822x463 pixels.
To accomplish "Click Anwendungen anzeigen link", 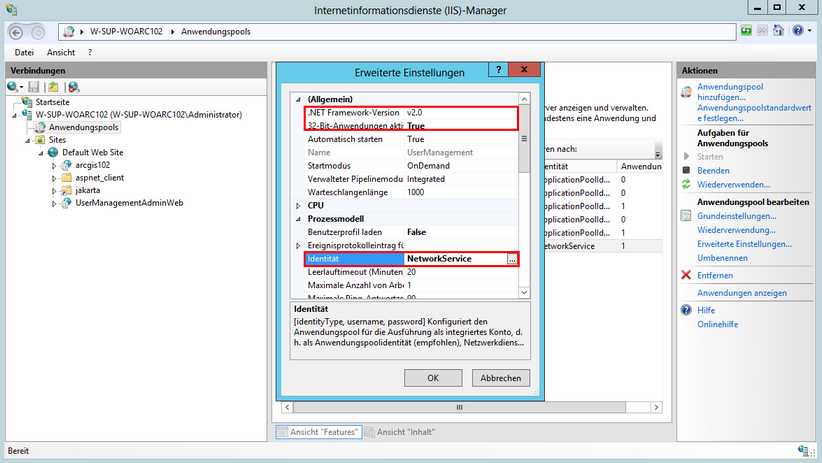I will pyautogui.click(x=742, y=293).
